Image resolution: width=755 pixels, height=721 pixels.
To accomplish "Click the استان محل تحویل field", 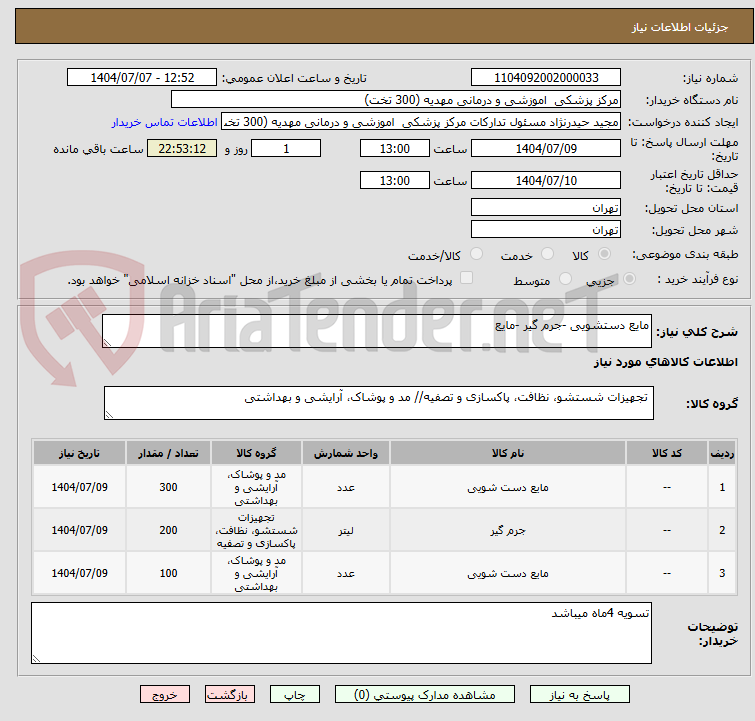I will pyautogui.click(x=546, y=208).
